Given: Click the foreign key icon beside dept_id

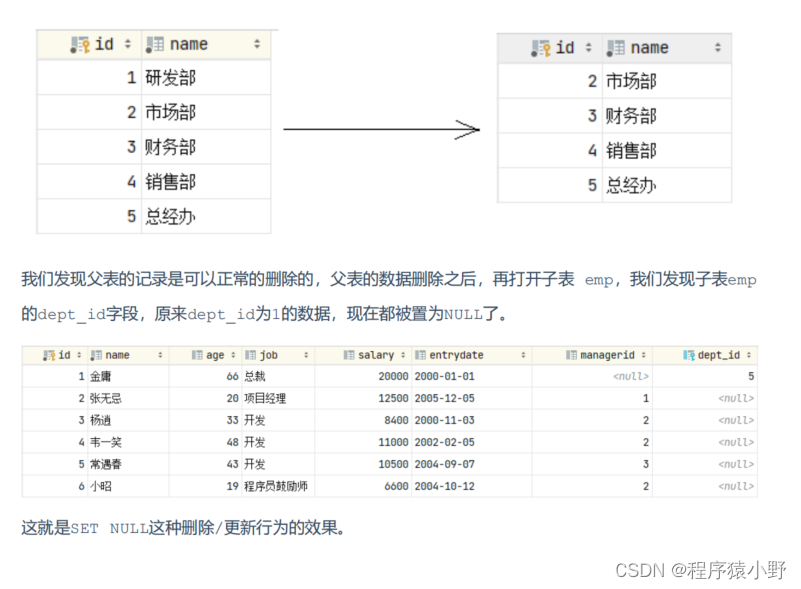Looking at the screenshot, I should [689, 355].
